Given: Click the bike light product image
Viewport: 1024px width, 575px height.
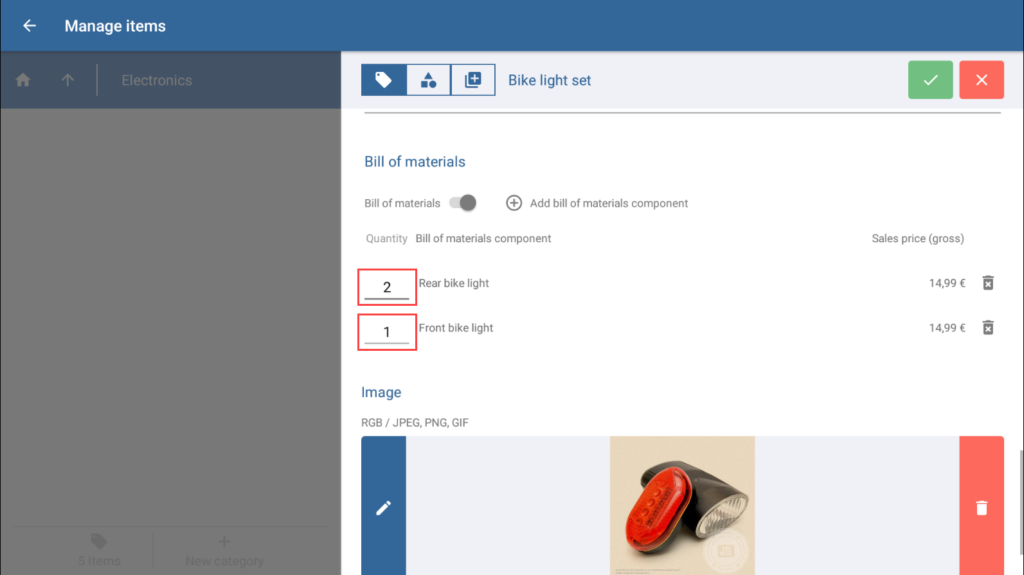Looking at the screenshot, I should (682, 505).
